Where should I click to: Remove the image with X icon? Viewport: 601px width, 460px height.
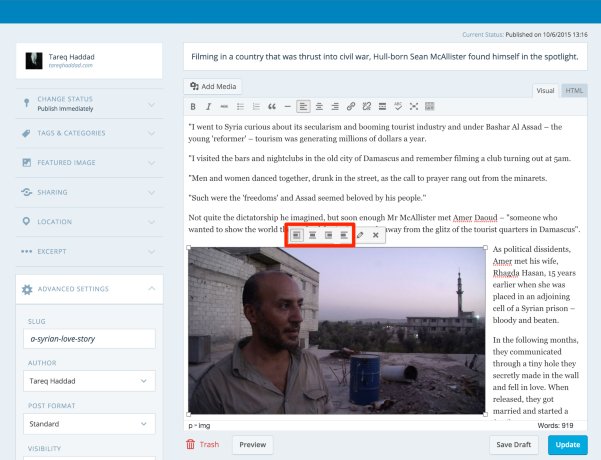coord(376,235)
